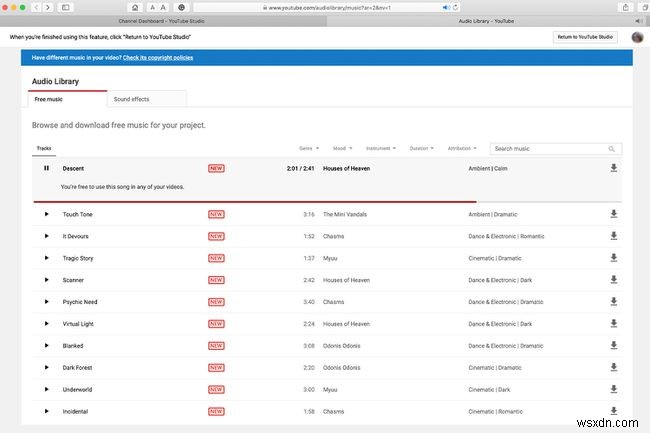Play the Underworld track

[x=46, y=389]
